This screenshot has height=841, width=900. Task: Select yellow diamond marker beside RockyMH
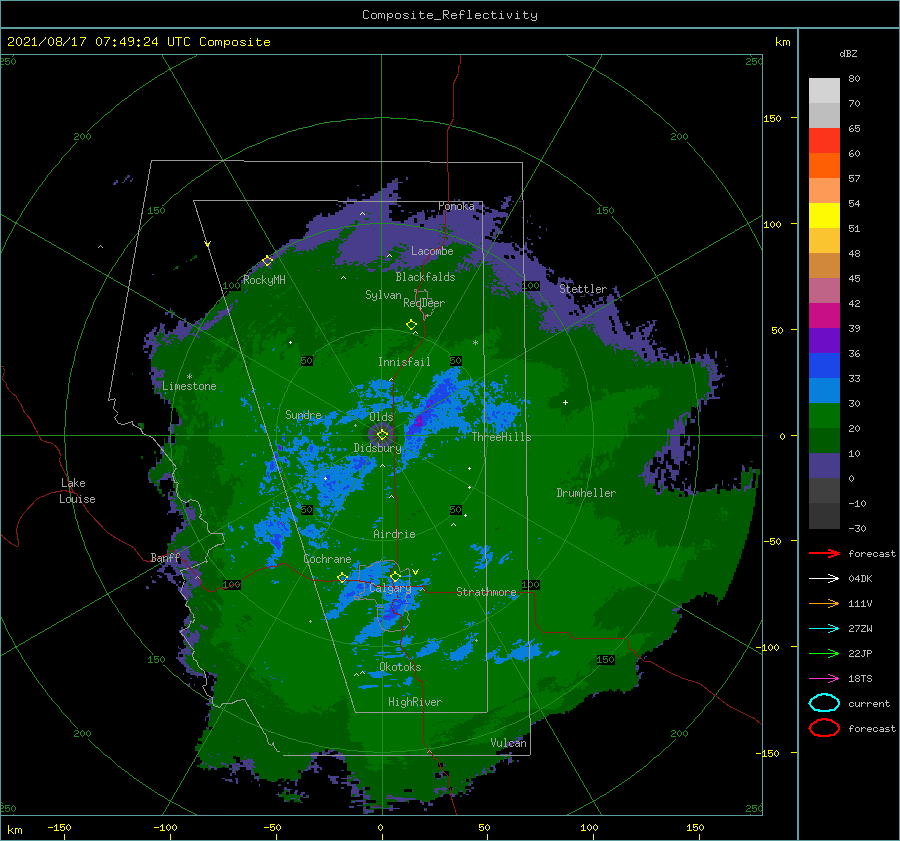coord(267,261)
